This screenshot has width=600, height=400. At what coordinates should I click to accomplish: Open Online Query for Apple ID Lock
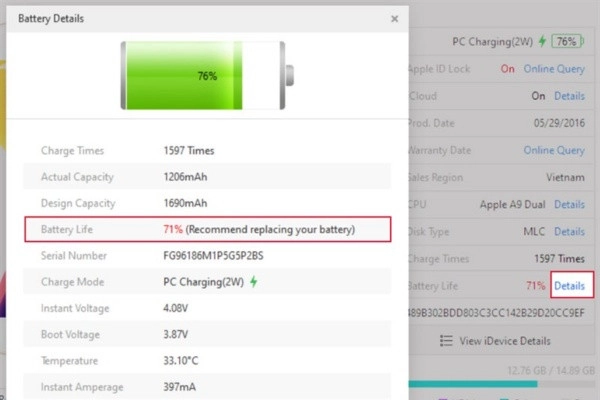coord(555,69)
